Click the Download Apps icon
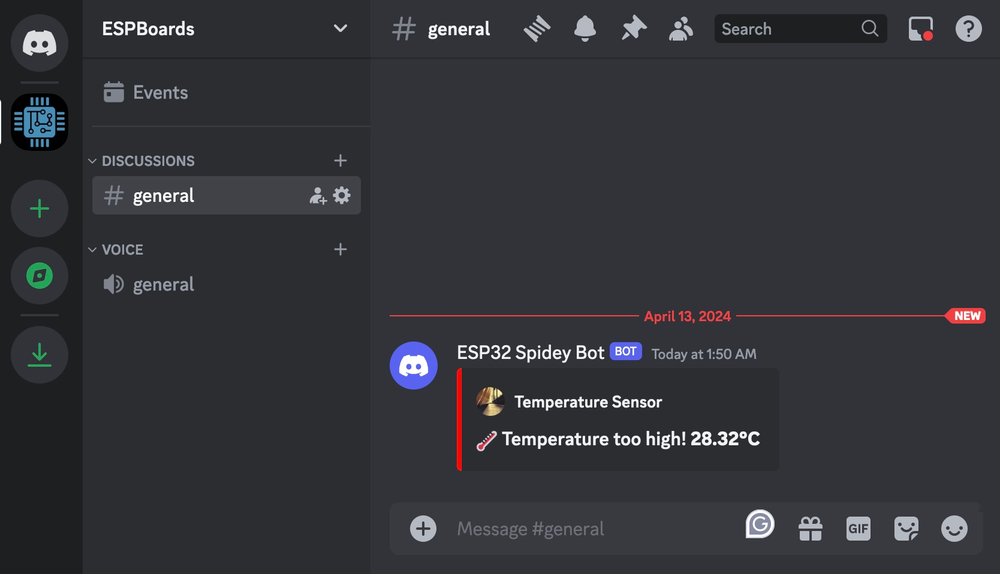Viewport: 1000px width, 574px height. [40, 354]
